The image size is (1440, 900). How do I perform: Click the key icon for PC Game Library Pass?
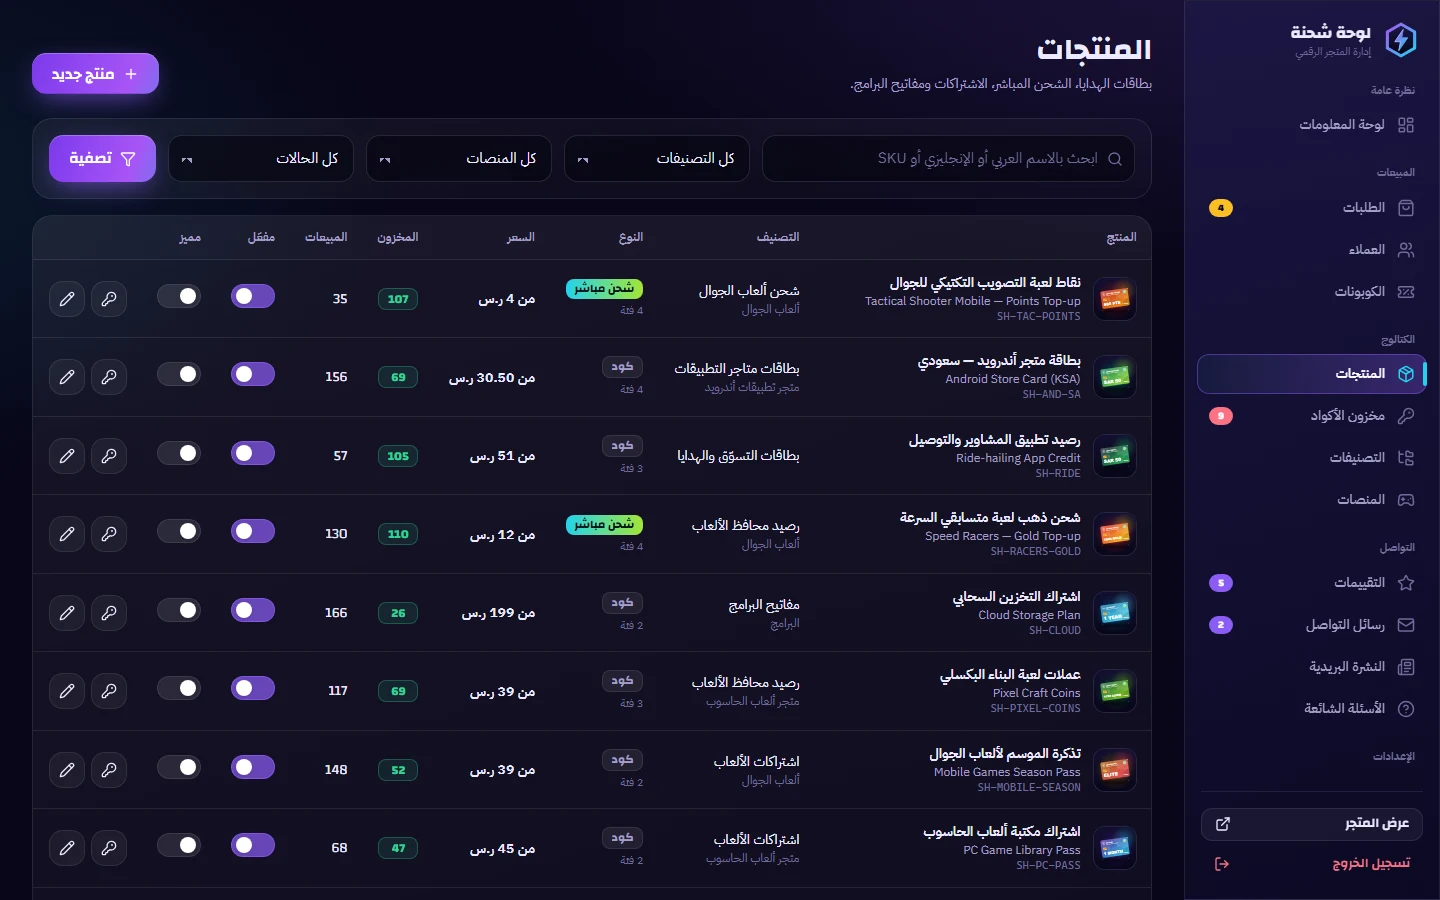coord(109,848)
